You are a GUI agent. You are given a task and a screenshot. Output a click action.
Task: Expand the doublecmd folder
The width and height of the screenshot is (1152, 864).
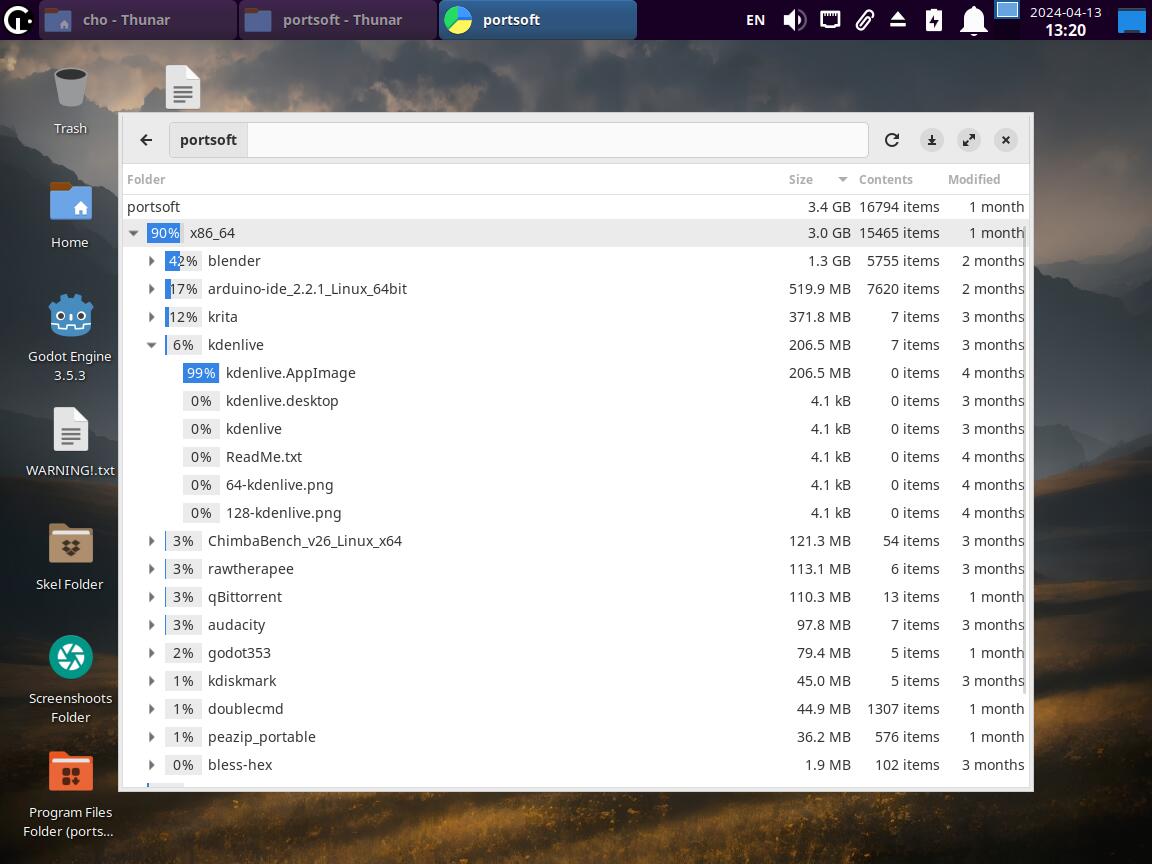click(x=151, y=708)
